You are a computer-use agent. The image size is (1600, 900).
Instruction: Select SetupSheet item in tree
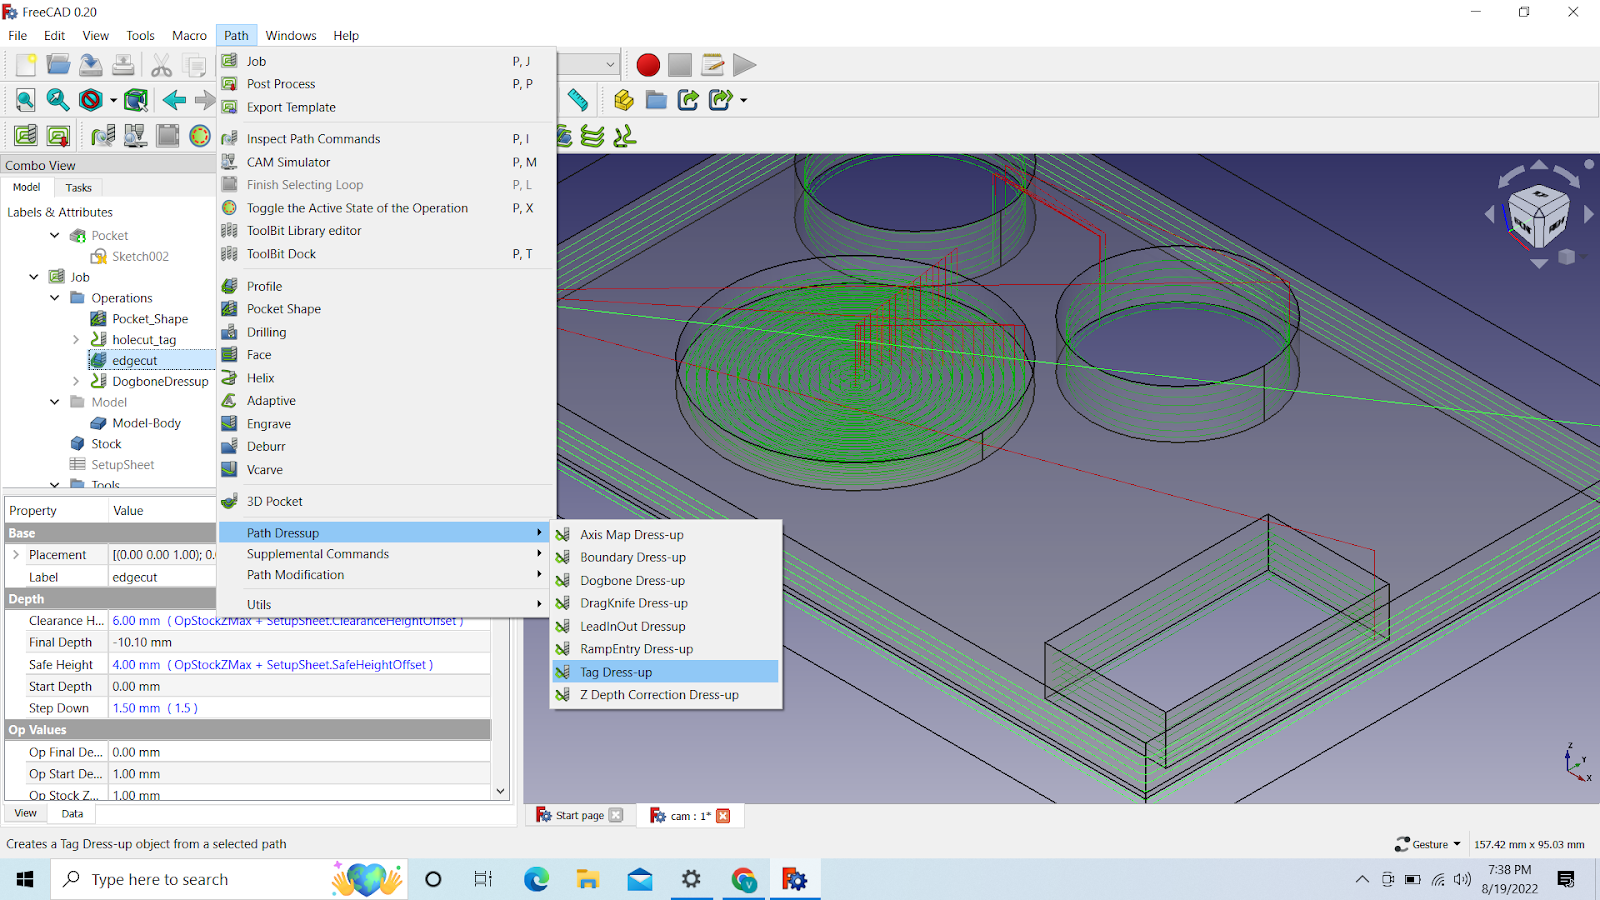[122, 465]
